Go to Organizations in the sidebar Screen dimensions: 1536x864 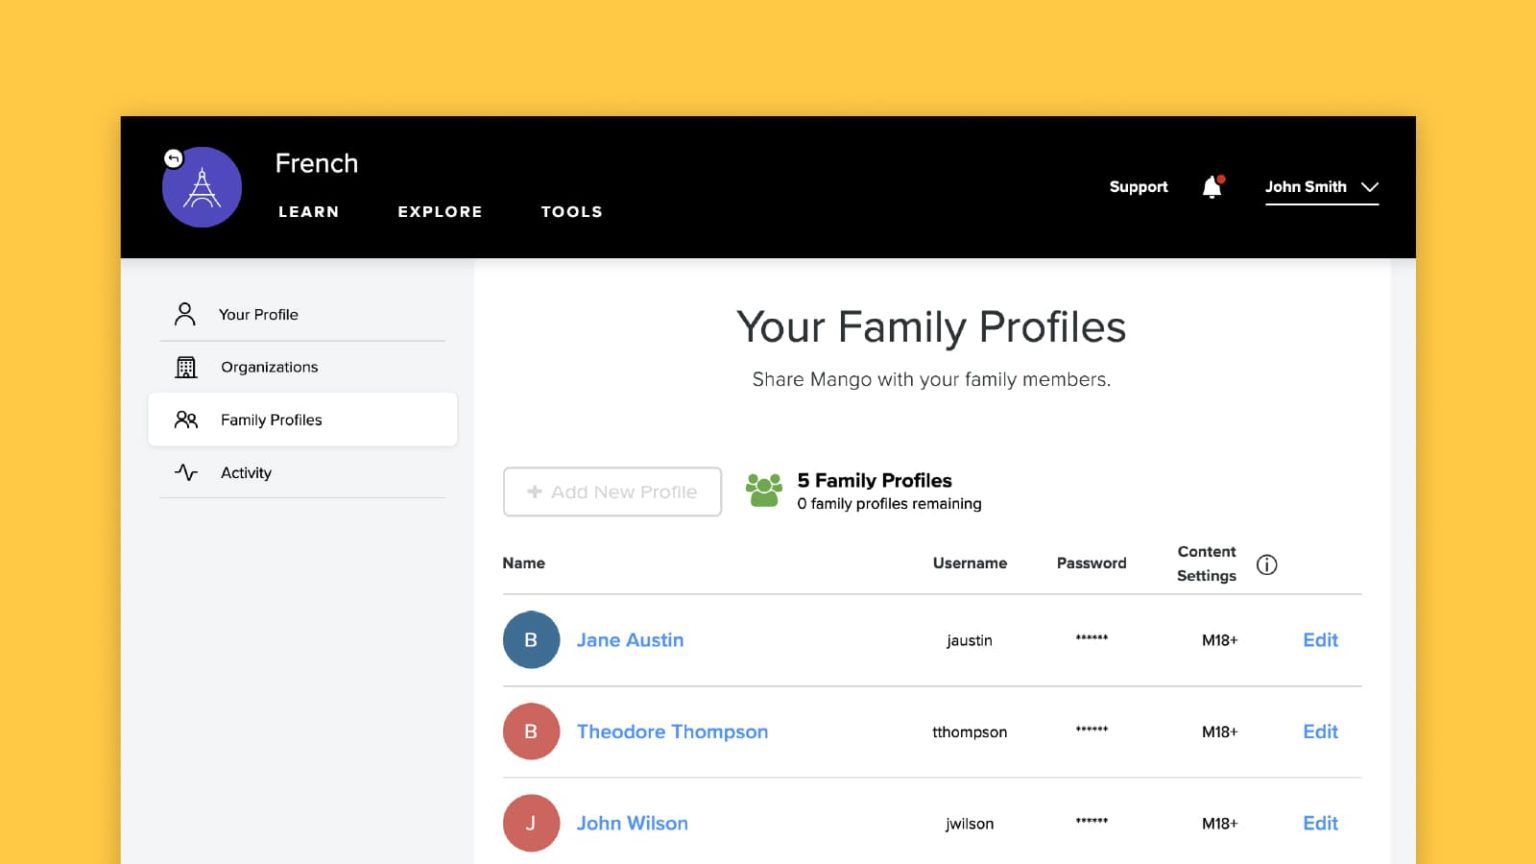[269, 367]
